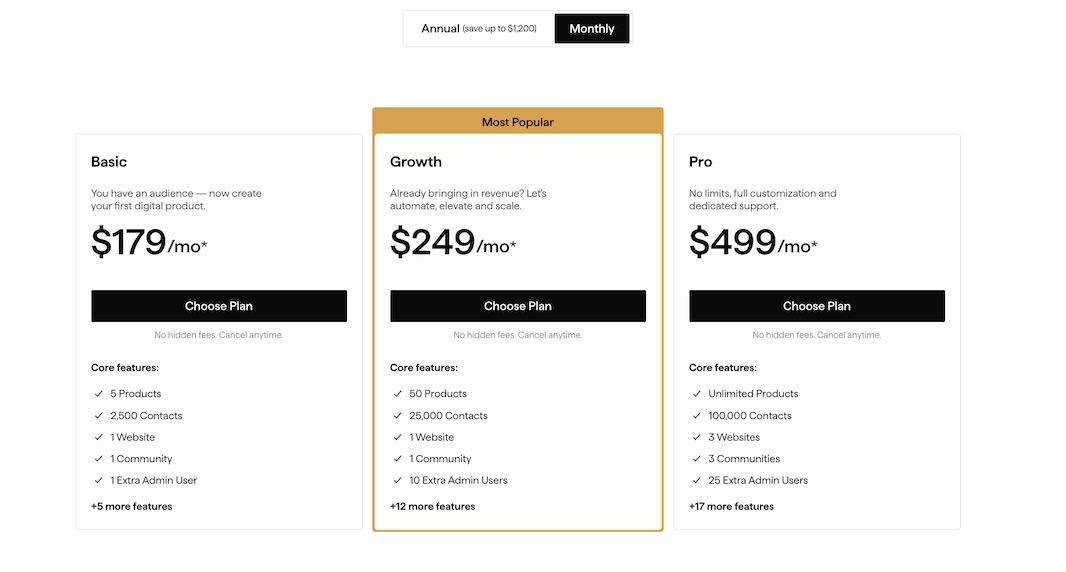Switch billing to Annual

pos(478,29)
